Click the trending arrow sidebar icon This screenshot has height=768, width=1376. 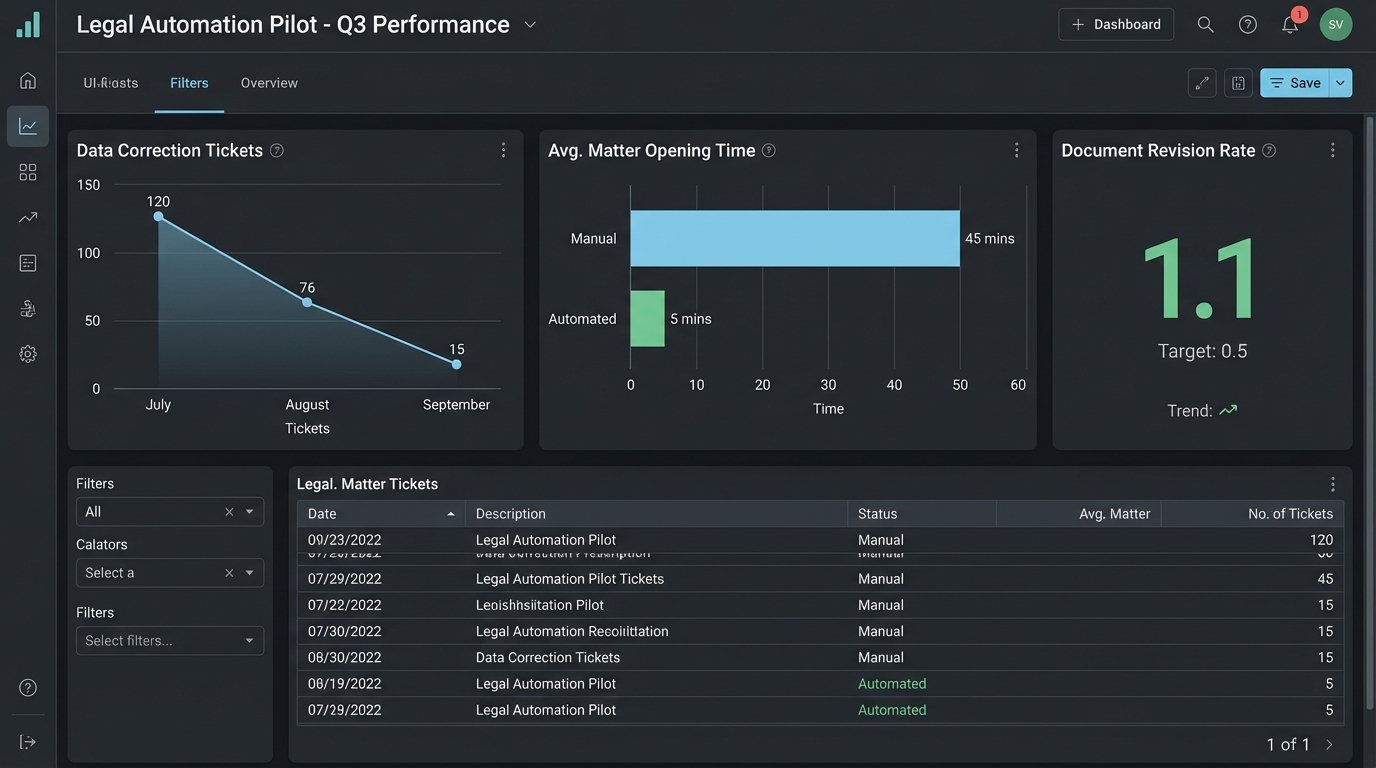click(26, 216)
